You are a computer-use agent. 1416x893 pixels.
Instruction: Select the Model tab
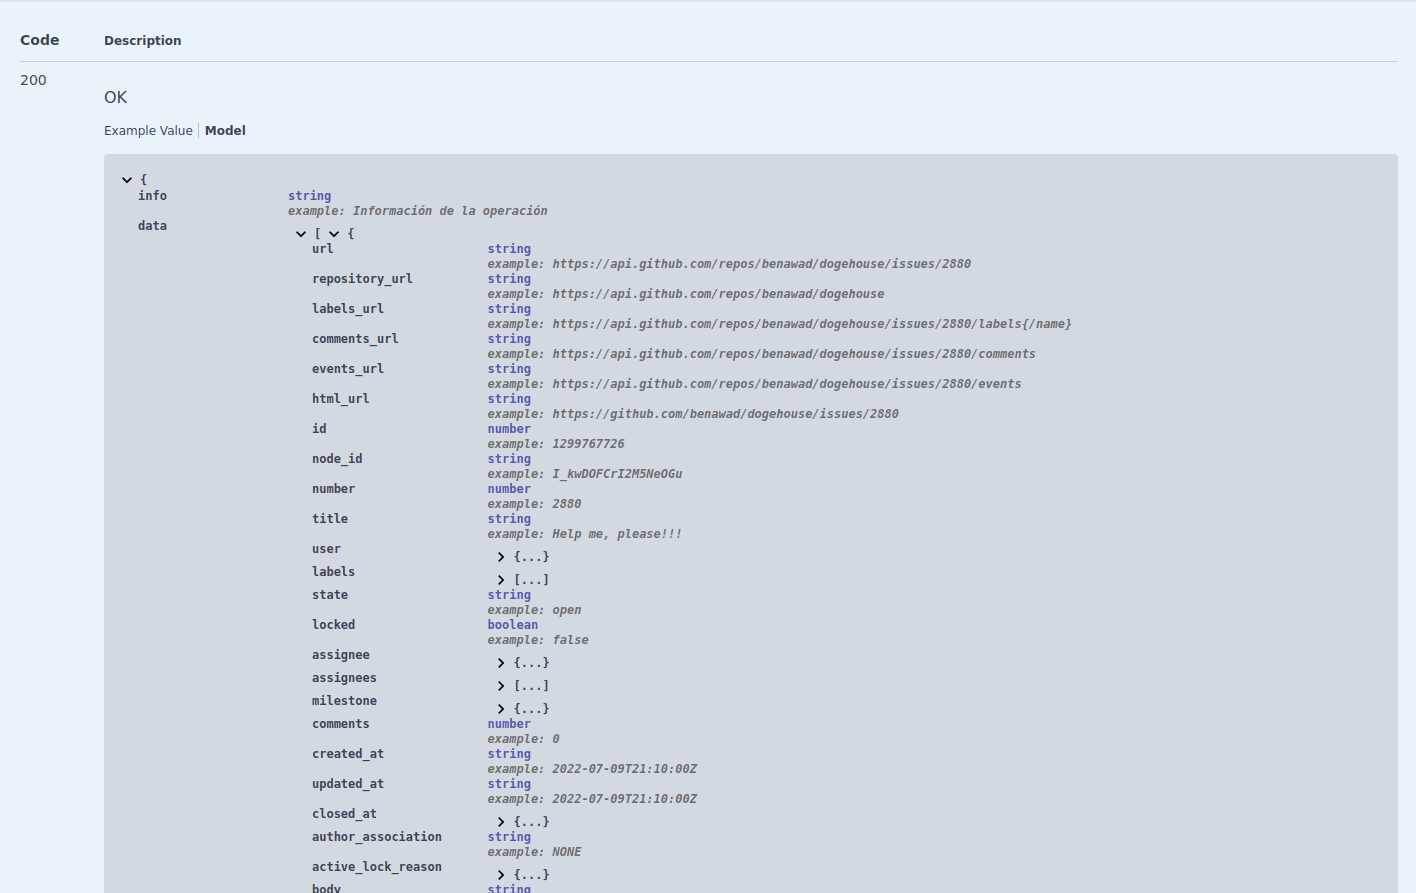click(x=225, y=130)
